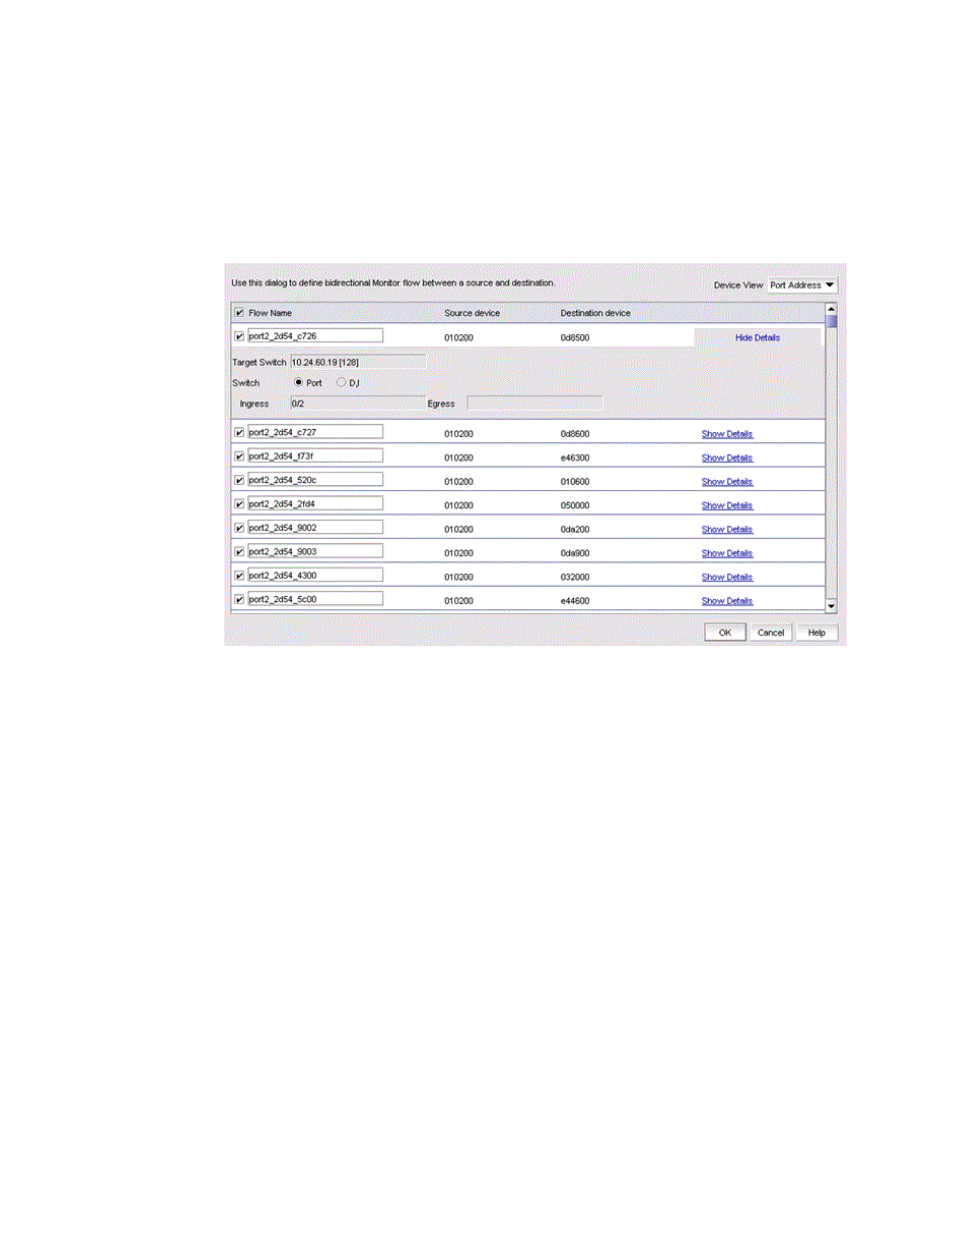Image resolution: width=954 pixels, height=1235 pixels.
Task: Select destination value 010600
Action: coord(575,482)
